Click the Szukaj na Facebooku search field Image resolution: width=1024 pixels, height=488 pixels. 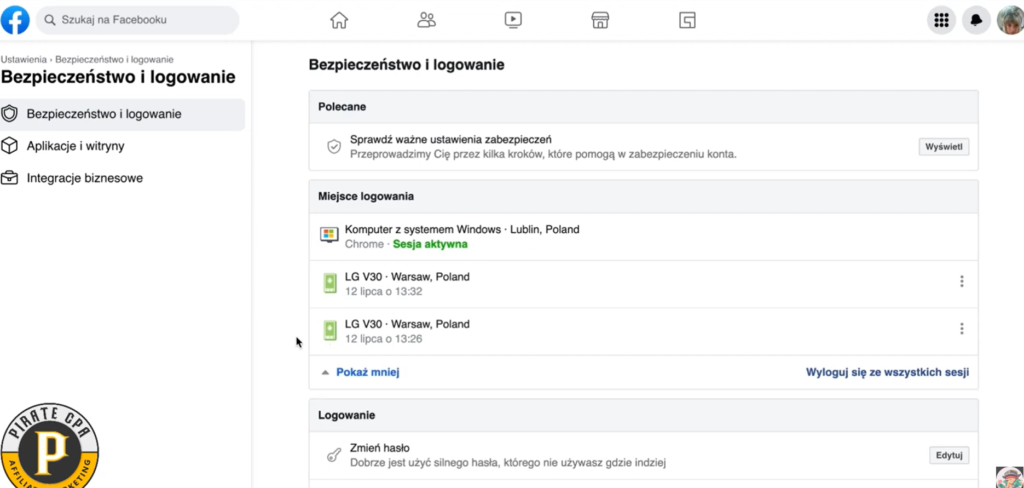point(138,20)
